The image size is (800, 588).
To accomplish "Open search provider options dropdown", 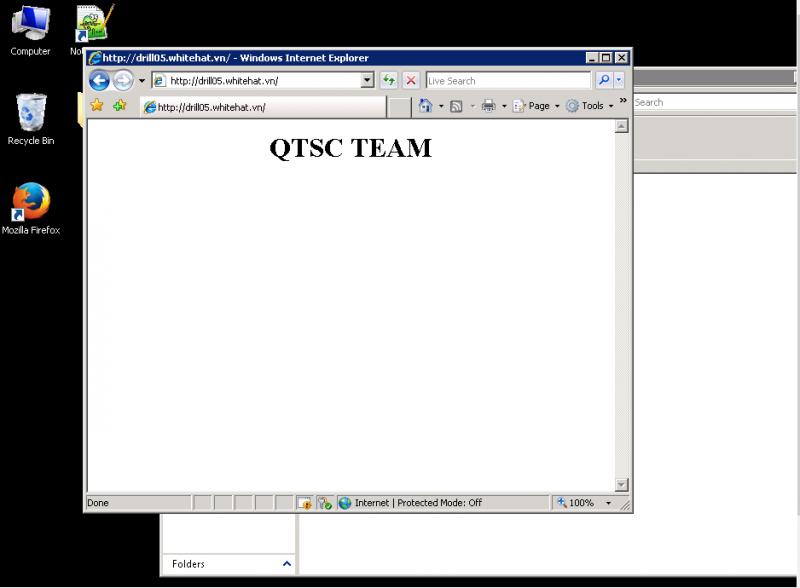I will point(618,80).
